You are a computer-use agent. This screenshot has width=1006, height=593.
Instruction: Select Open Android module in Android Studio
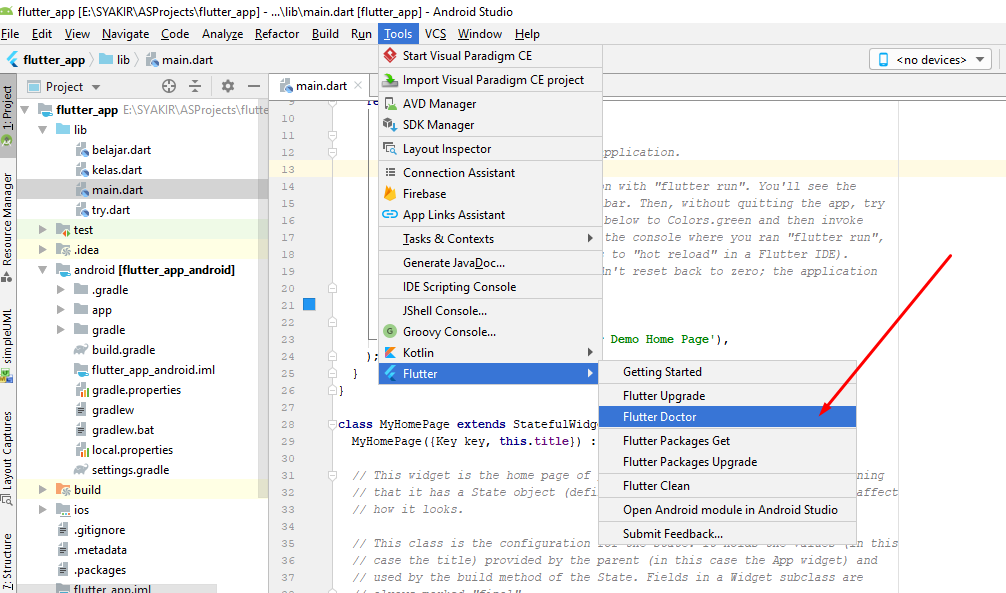coord(727,510)
